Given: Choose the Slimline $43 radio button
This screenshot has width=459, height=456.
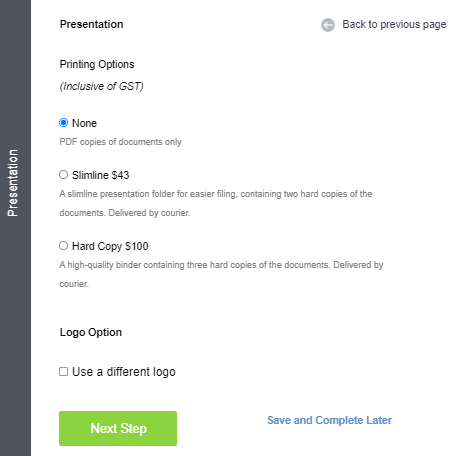Looking at the screenshot, I should 63,175.
